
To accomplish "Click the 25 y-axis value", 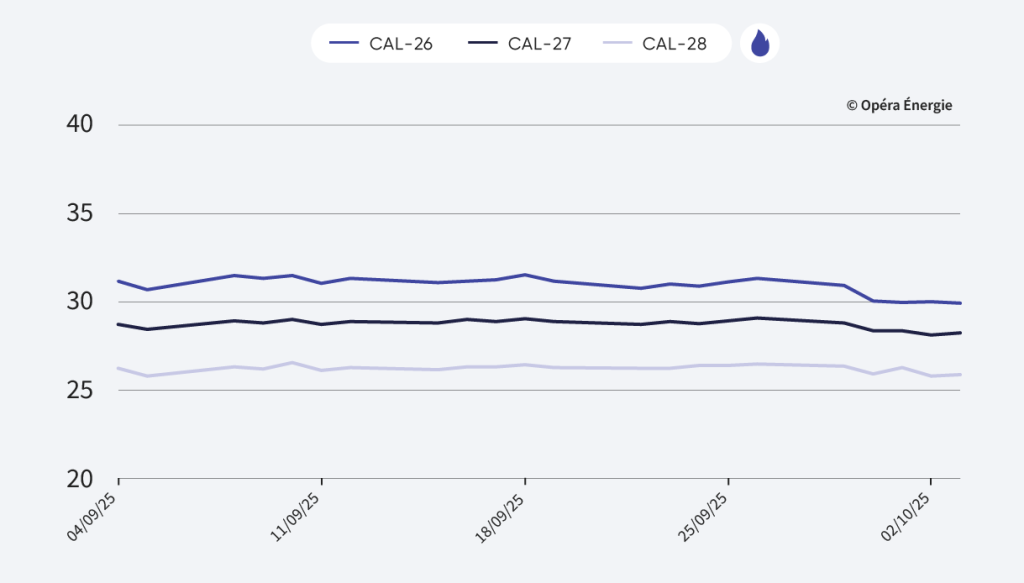I will click(x=80, y=390).
